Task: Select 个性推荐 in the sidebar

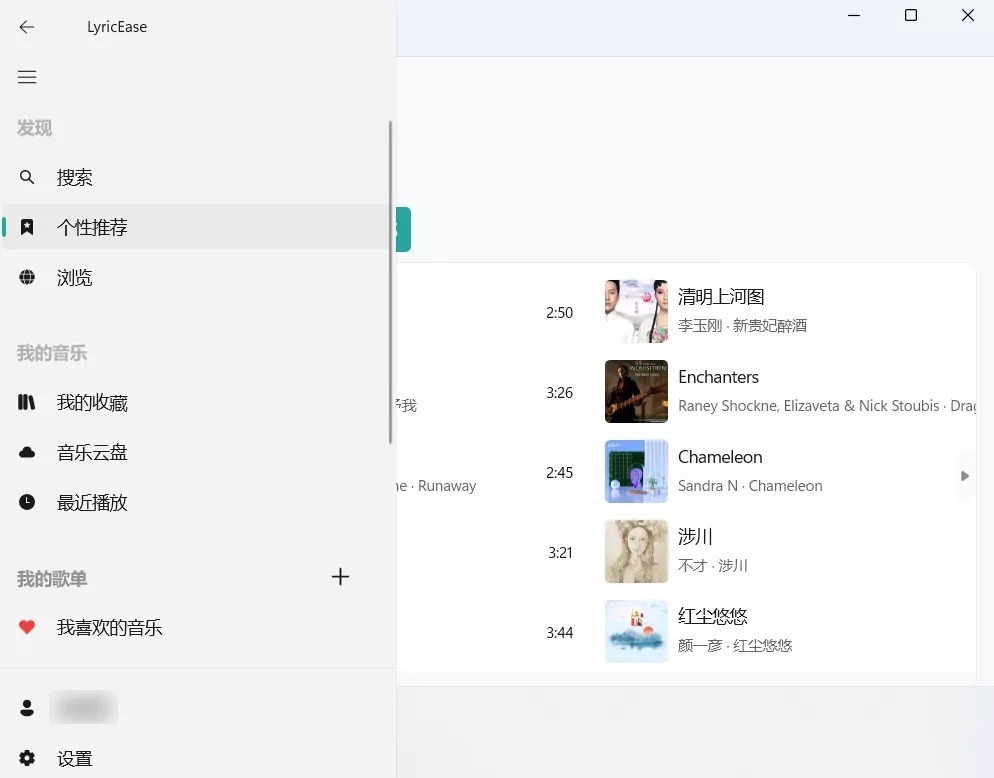Action: point(92,228)
